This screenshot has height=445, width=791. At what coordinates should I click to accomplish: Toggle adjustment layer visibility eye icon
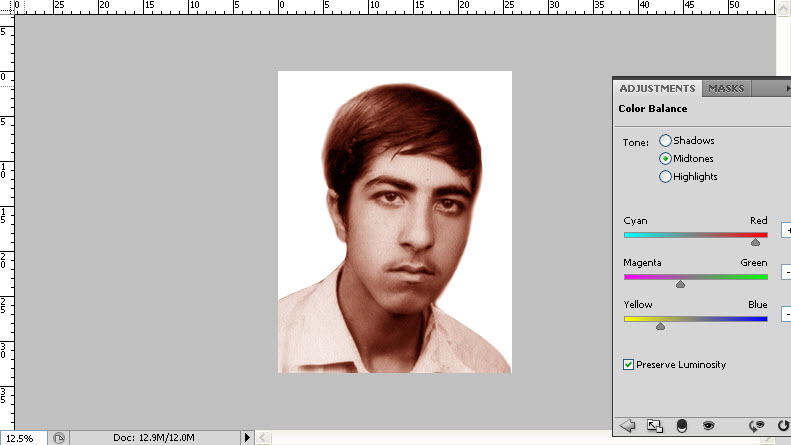708,426
